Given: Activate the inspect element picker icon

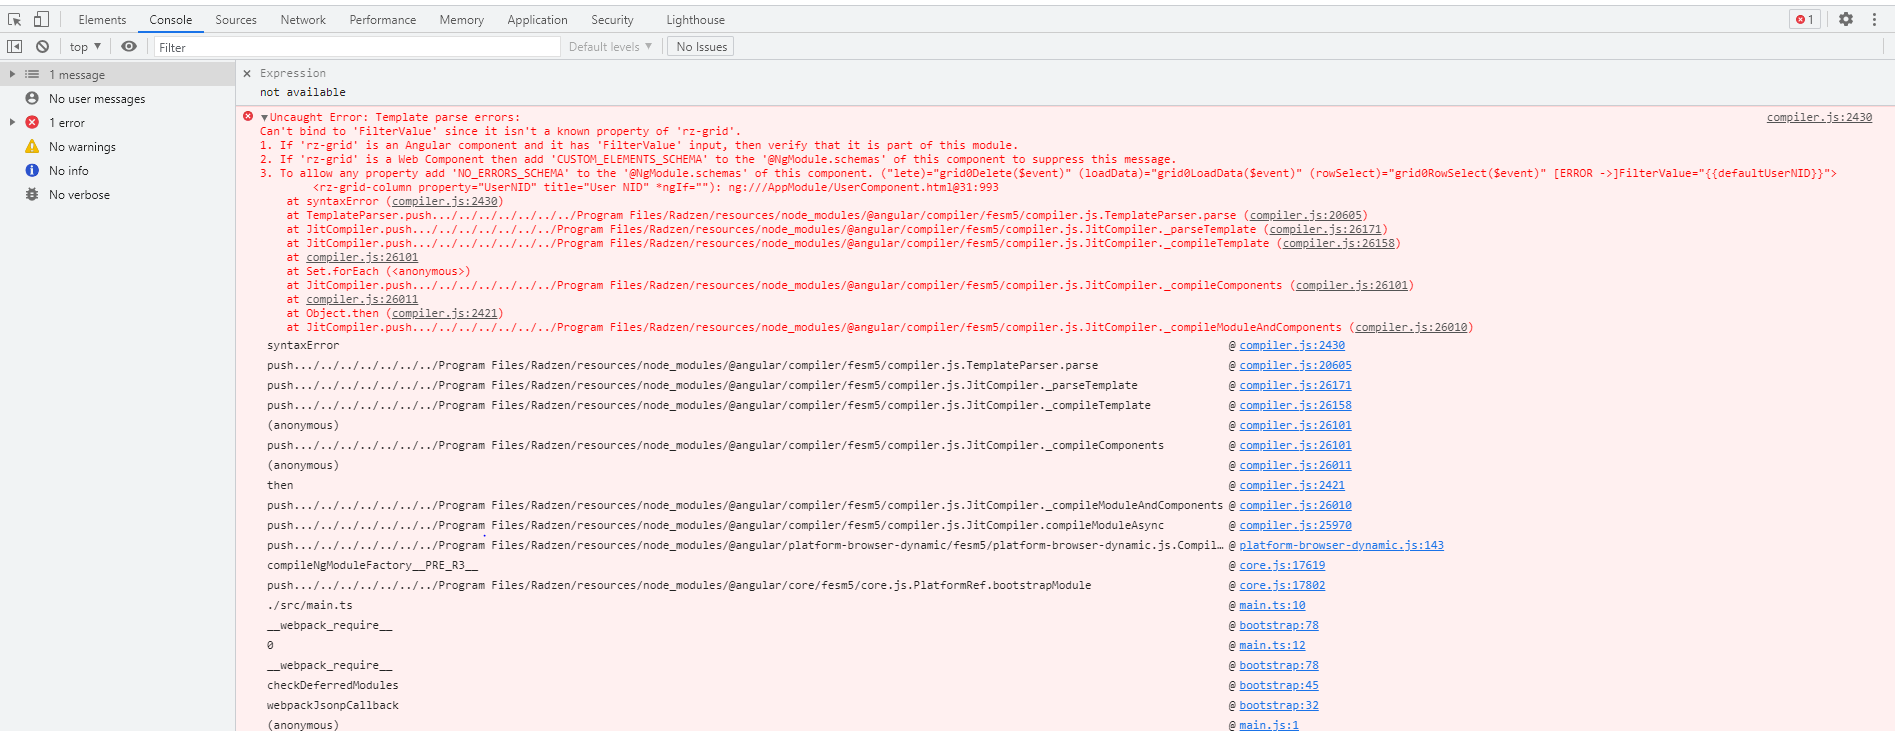Looking at the screenshot, I should click(15, 19).
